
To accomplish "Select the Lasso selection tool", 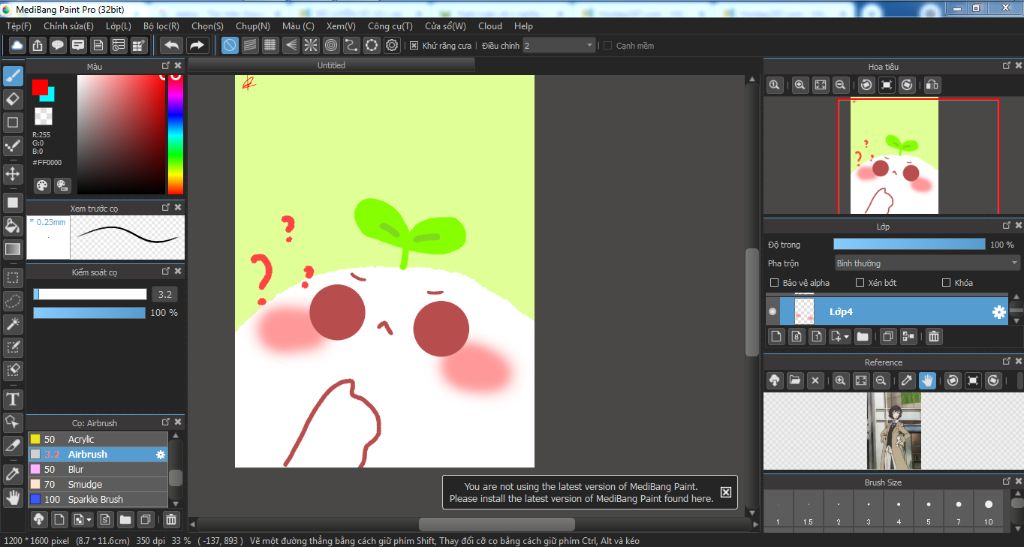I will pos(13,301).
